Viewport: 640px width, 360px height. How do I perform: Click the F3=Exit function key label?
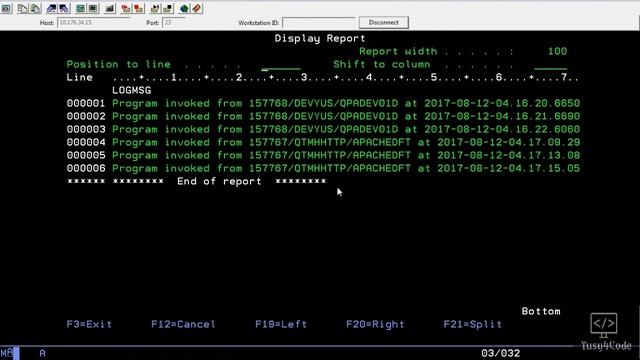[89, 324]
